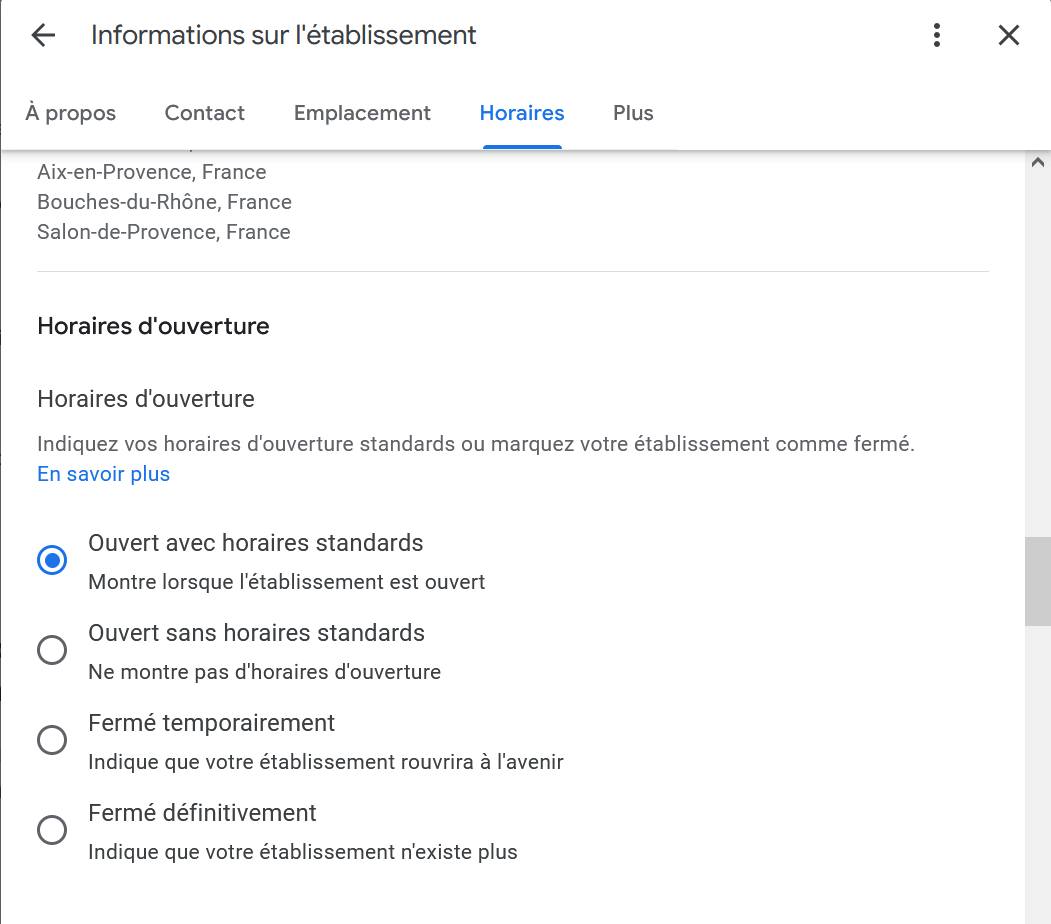1051x924 pixels.
Task: Click the Aix-en-Provence, France entry
Action: pyautogui.click(x=151, y=172)
